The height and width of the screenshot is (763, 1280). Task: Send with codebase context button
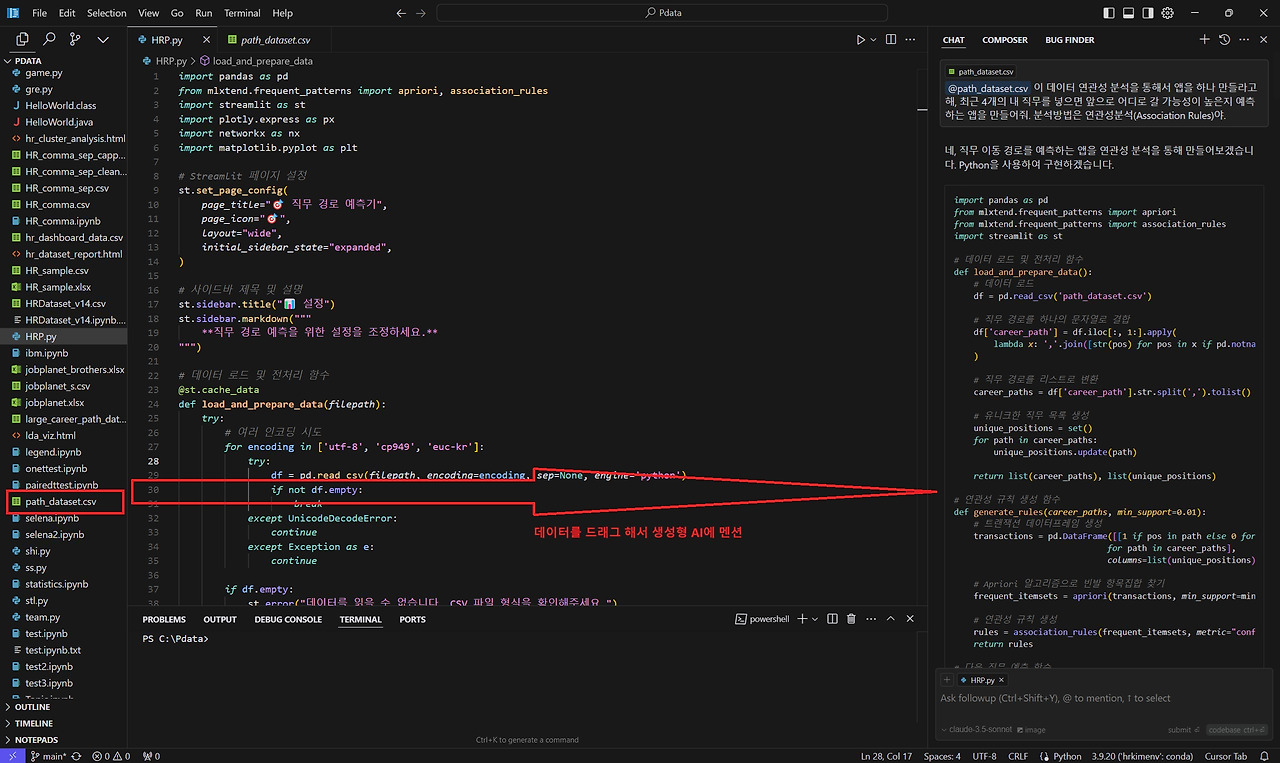[x=1238, y=730]
